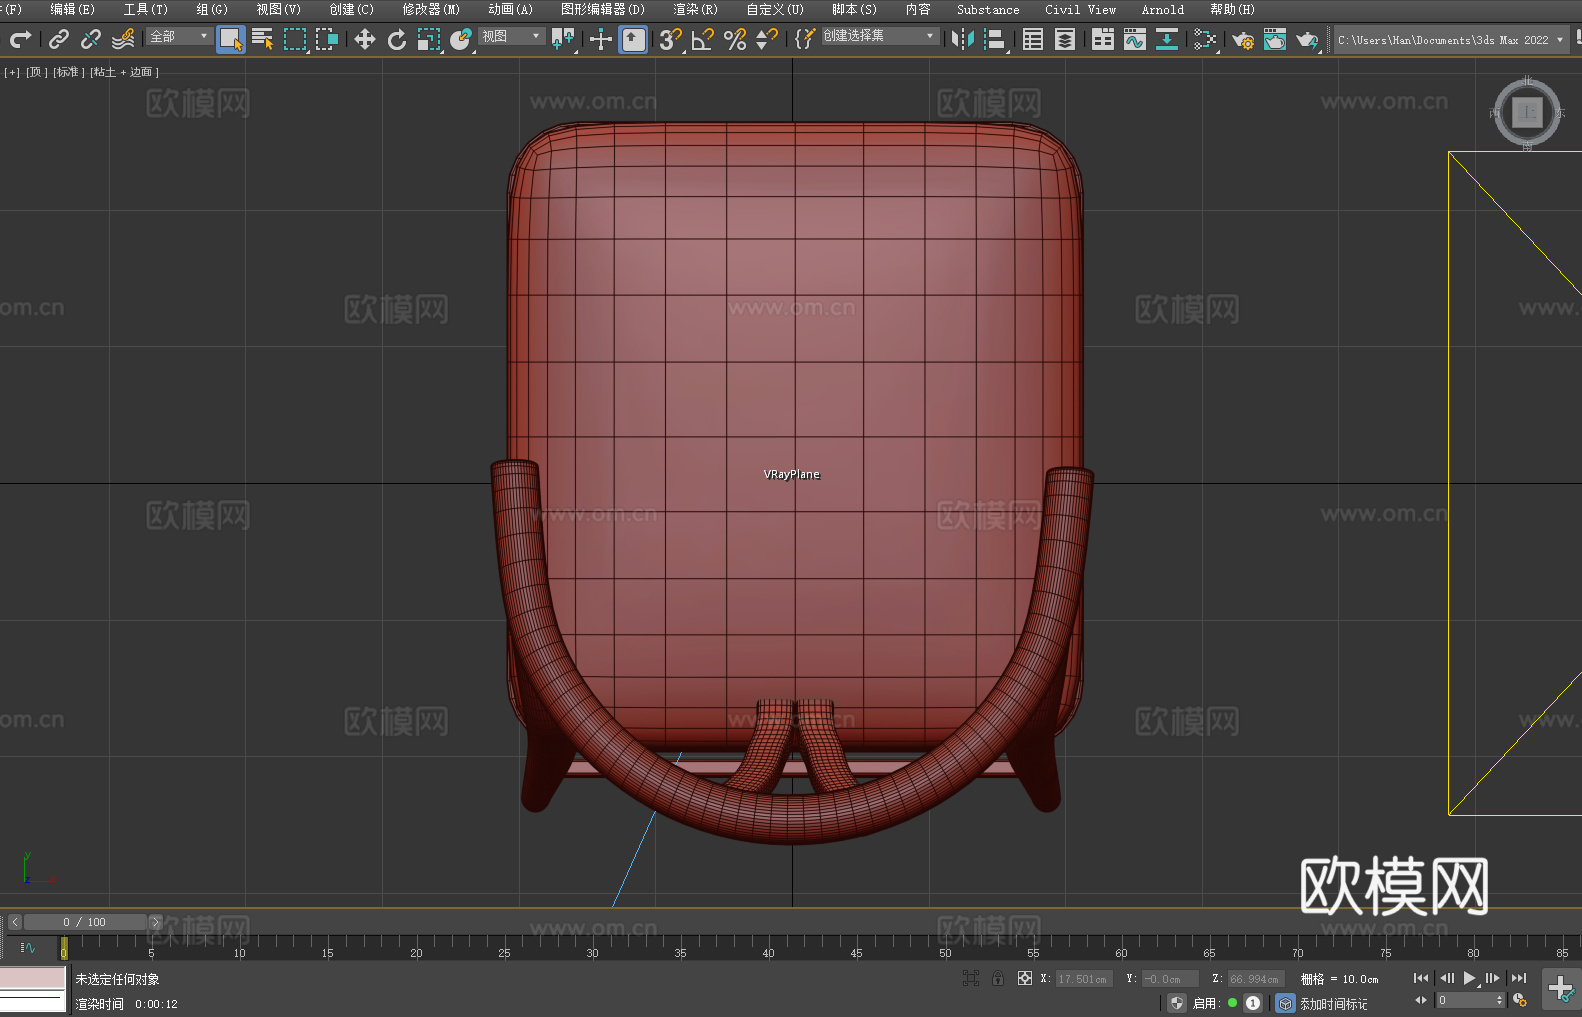This screenshot has width=1582, height=1017.
Task: Open the 编辑(E) menu
Action: coord(72,9)
